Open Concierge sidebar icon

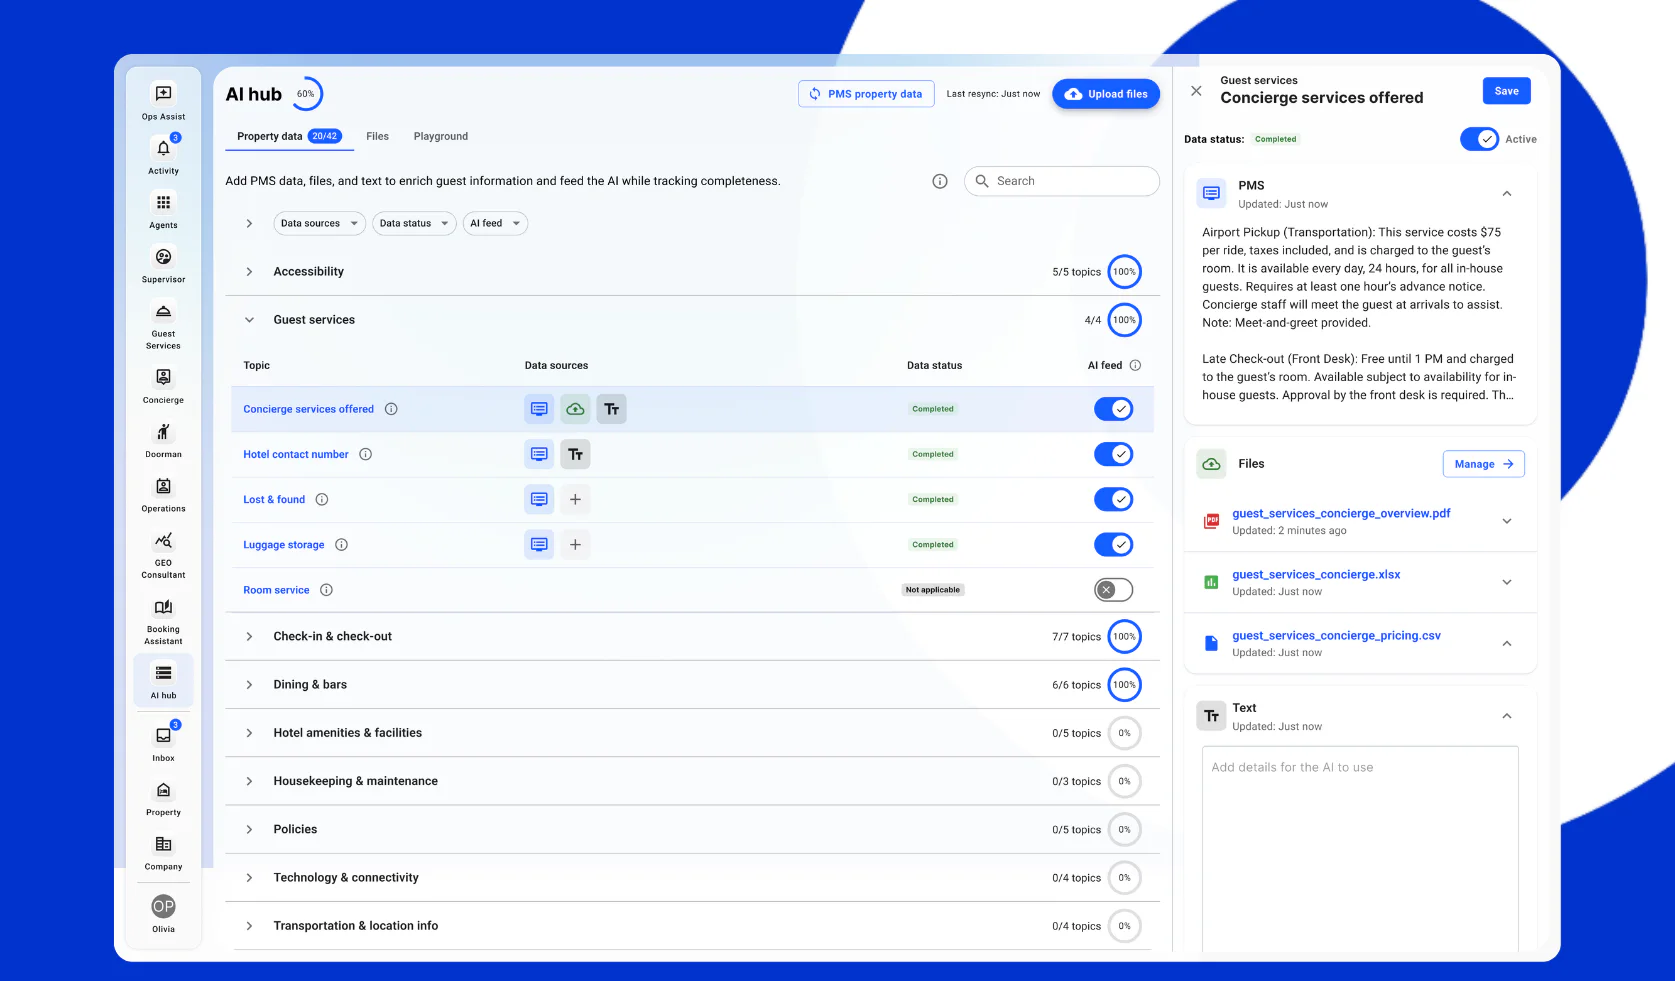tap(163, 377)
